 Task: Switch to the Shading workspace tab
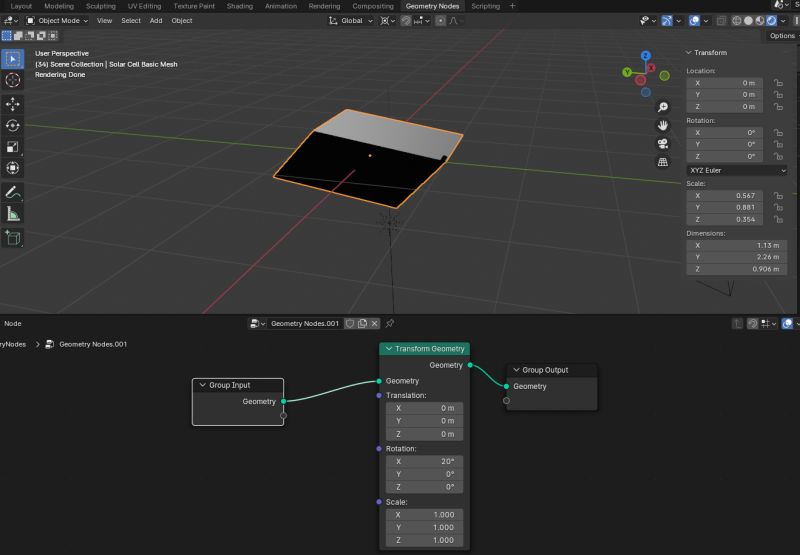click(240, 6)
